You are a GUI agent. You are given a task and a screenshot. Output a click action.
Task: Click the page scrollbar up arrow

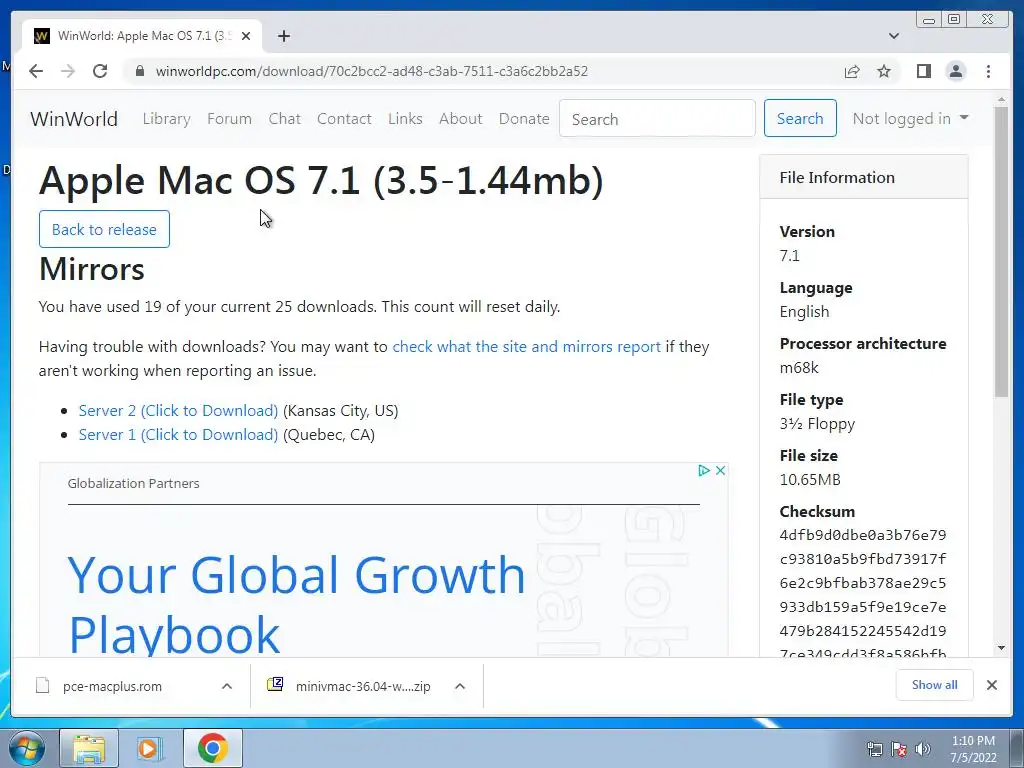pyautogui.click(x=1001, y=101)
